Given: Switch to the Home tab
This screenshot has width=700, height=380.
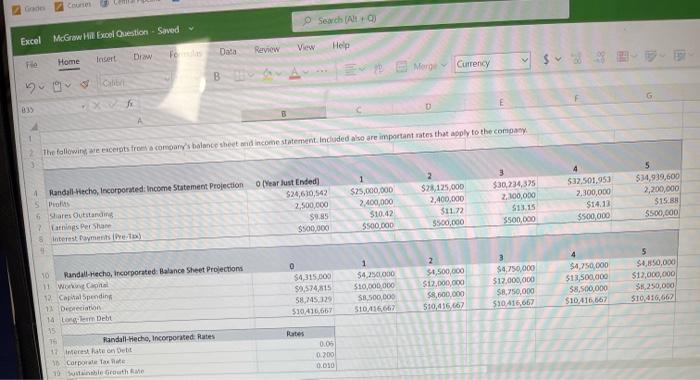Looking at the screenshot, I should (x=68, y=62).
